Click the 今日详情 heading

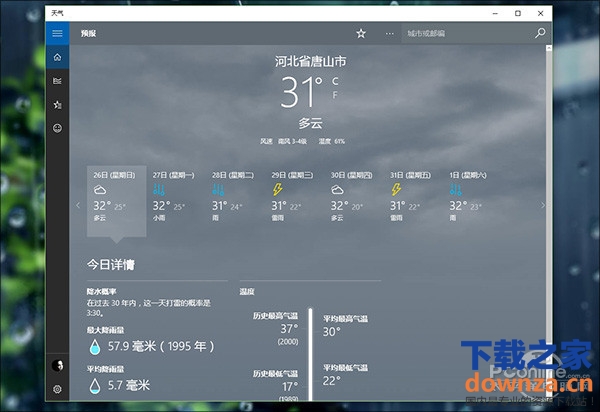coord(111,264)
